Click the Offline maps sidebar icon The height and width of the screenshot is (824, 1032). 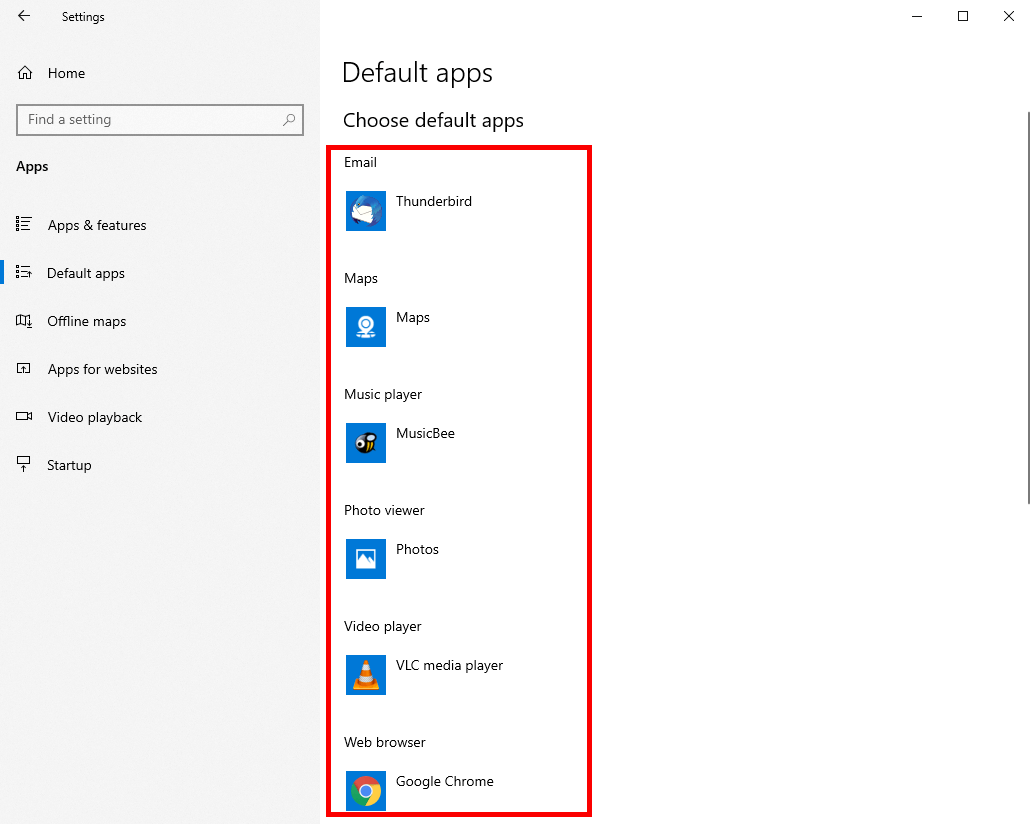point(22,321)
